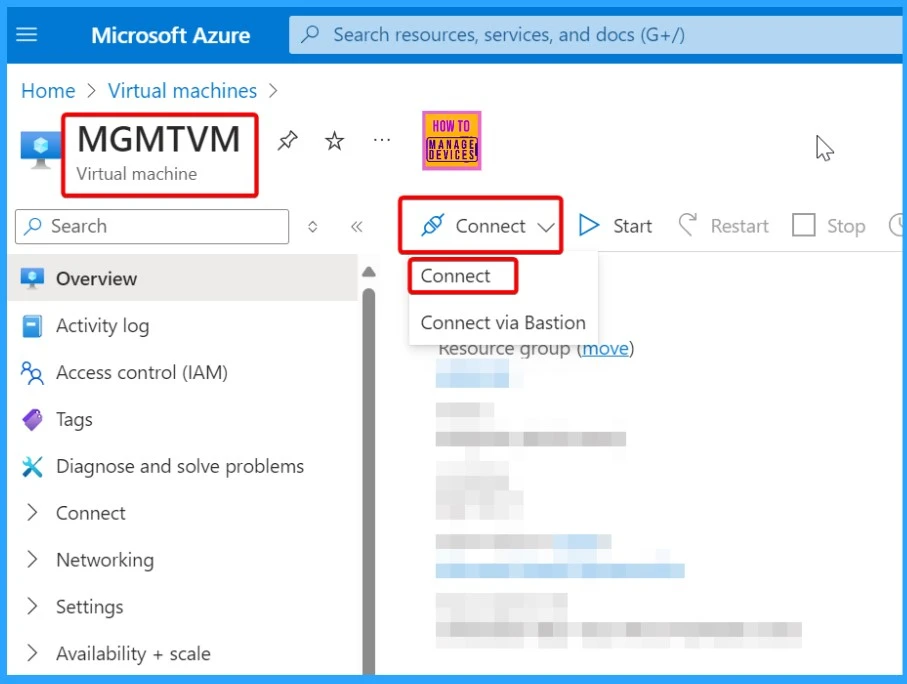Click the Start button label
Image resolution: width=907 pixels, height=684 pixels.
point(632,226)
